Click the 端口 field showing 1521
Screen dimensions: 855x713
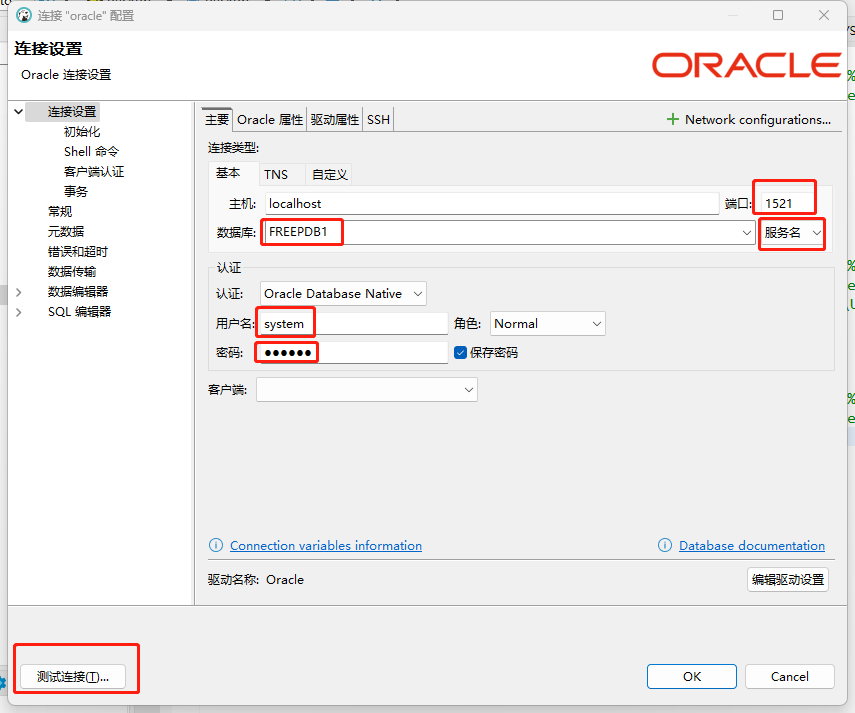[787, 204]
